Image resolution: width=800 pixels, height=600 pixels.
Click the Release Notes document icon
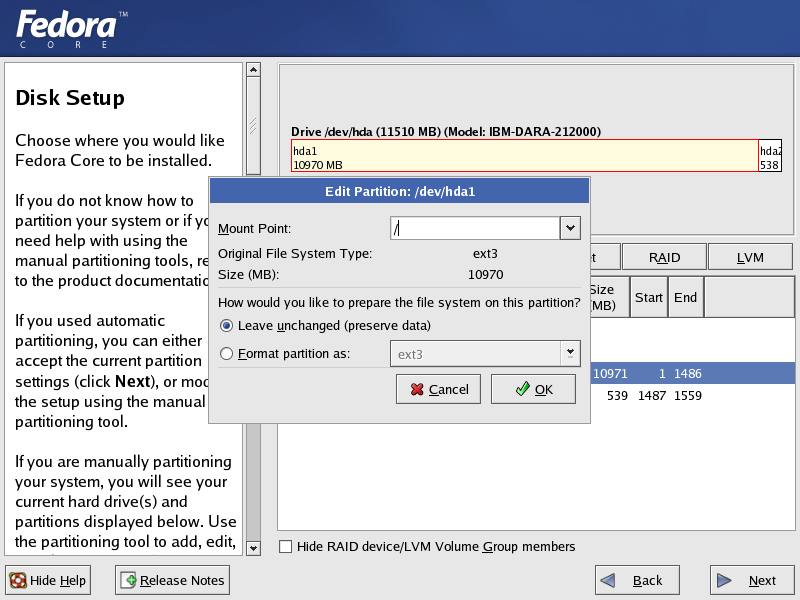pos(128,580)
